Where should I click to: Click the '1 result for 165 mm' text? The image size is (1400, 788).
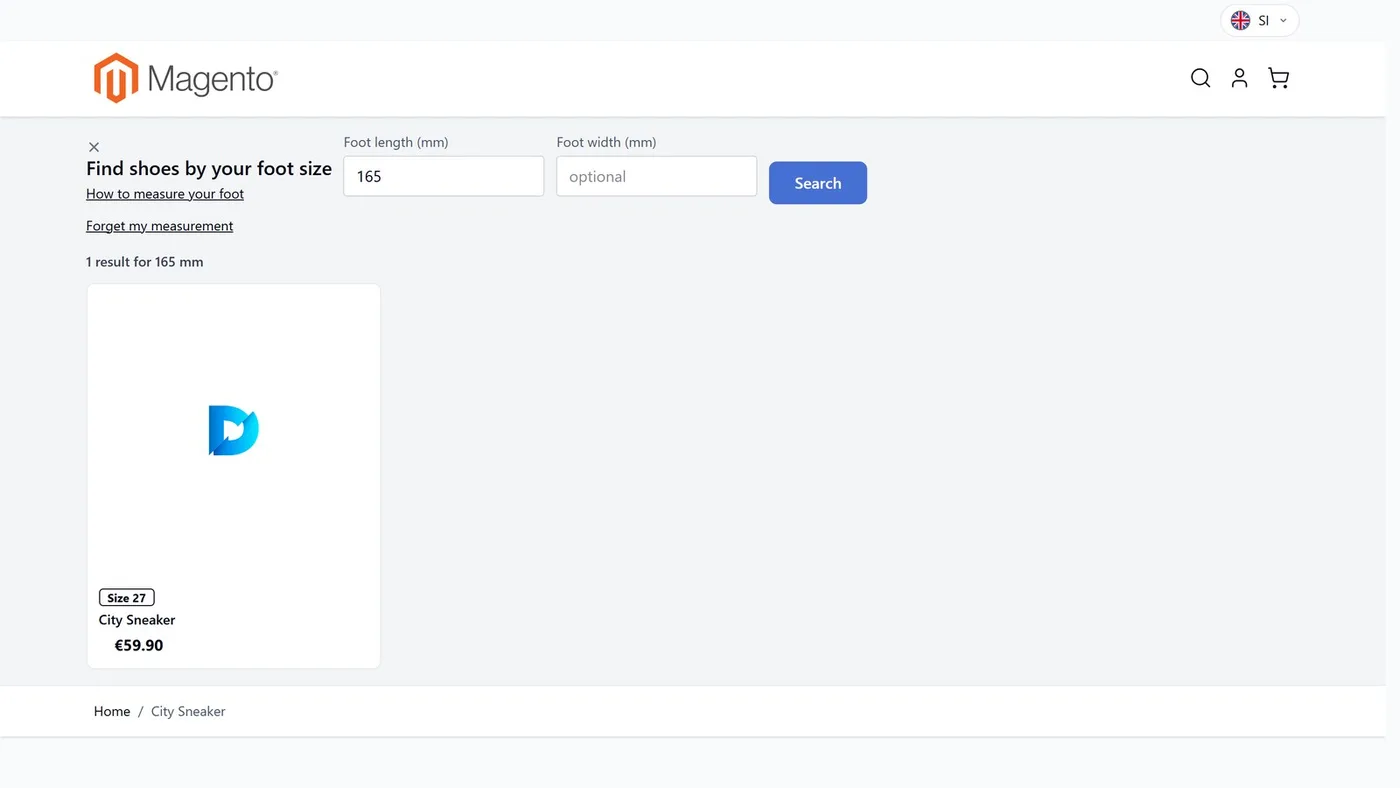pos(145,262)
